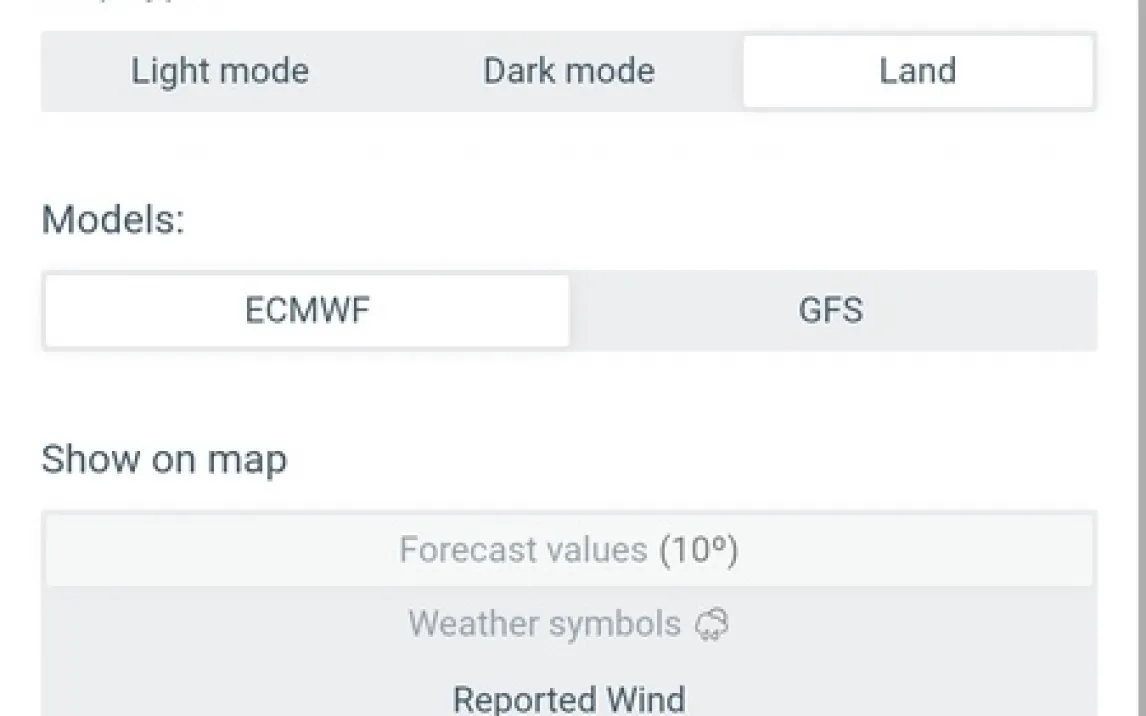This screenshot has width=1146, height=716.
Task: Show Weather symbols on the map
Action: [x=568, y=624]
